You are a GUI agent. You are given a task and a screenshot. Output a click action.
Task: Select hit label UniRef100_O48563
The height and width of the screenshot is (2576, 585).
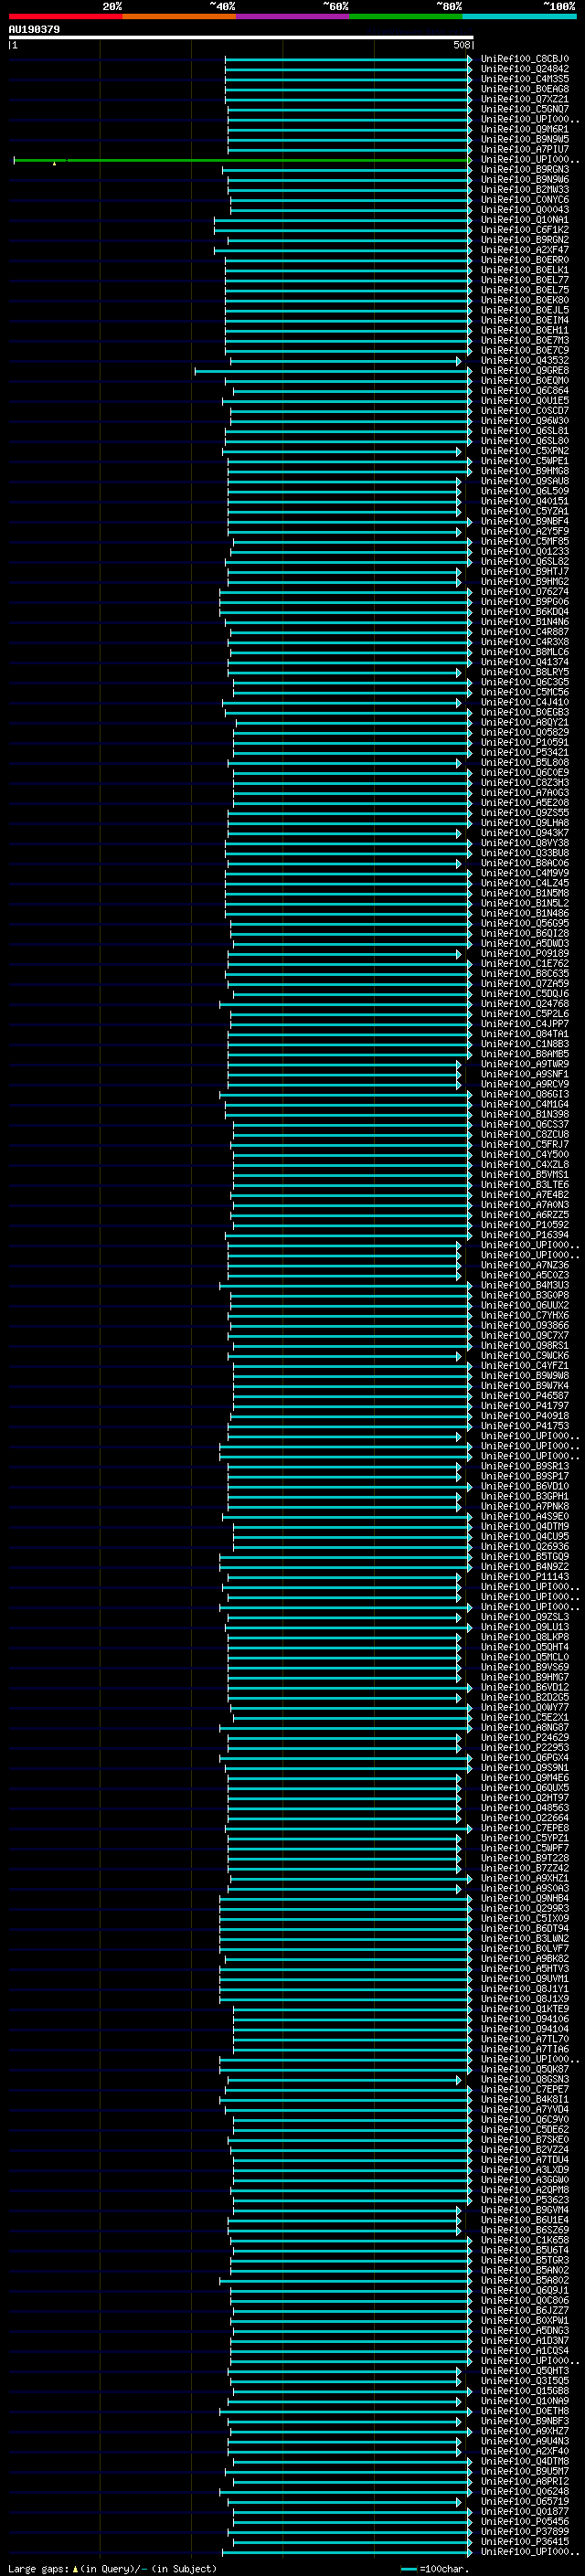point(525,1809)
